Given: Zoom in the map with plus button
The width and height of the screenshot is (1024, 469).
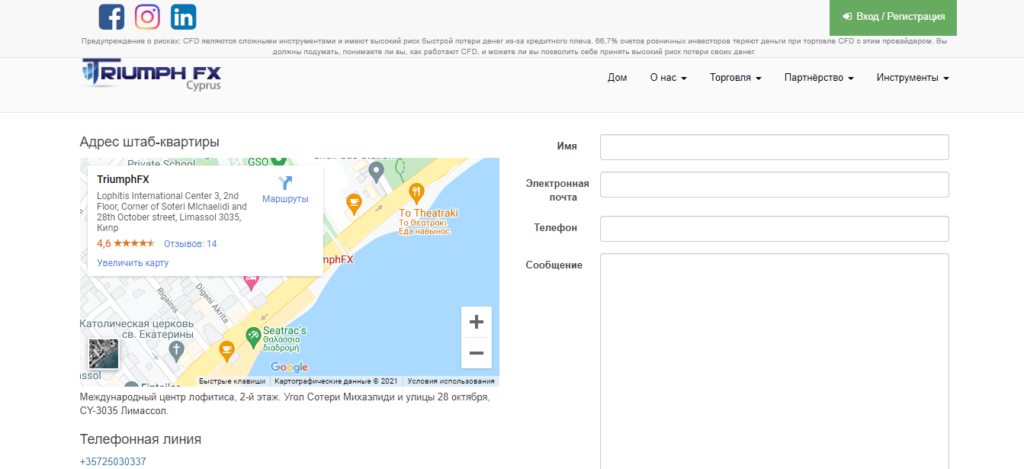Looking at the screenshot, I should point(476,322).
